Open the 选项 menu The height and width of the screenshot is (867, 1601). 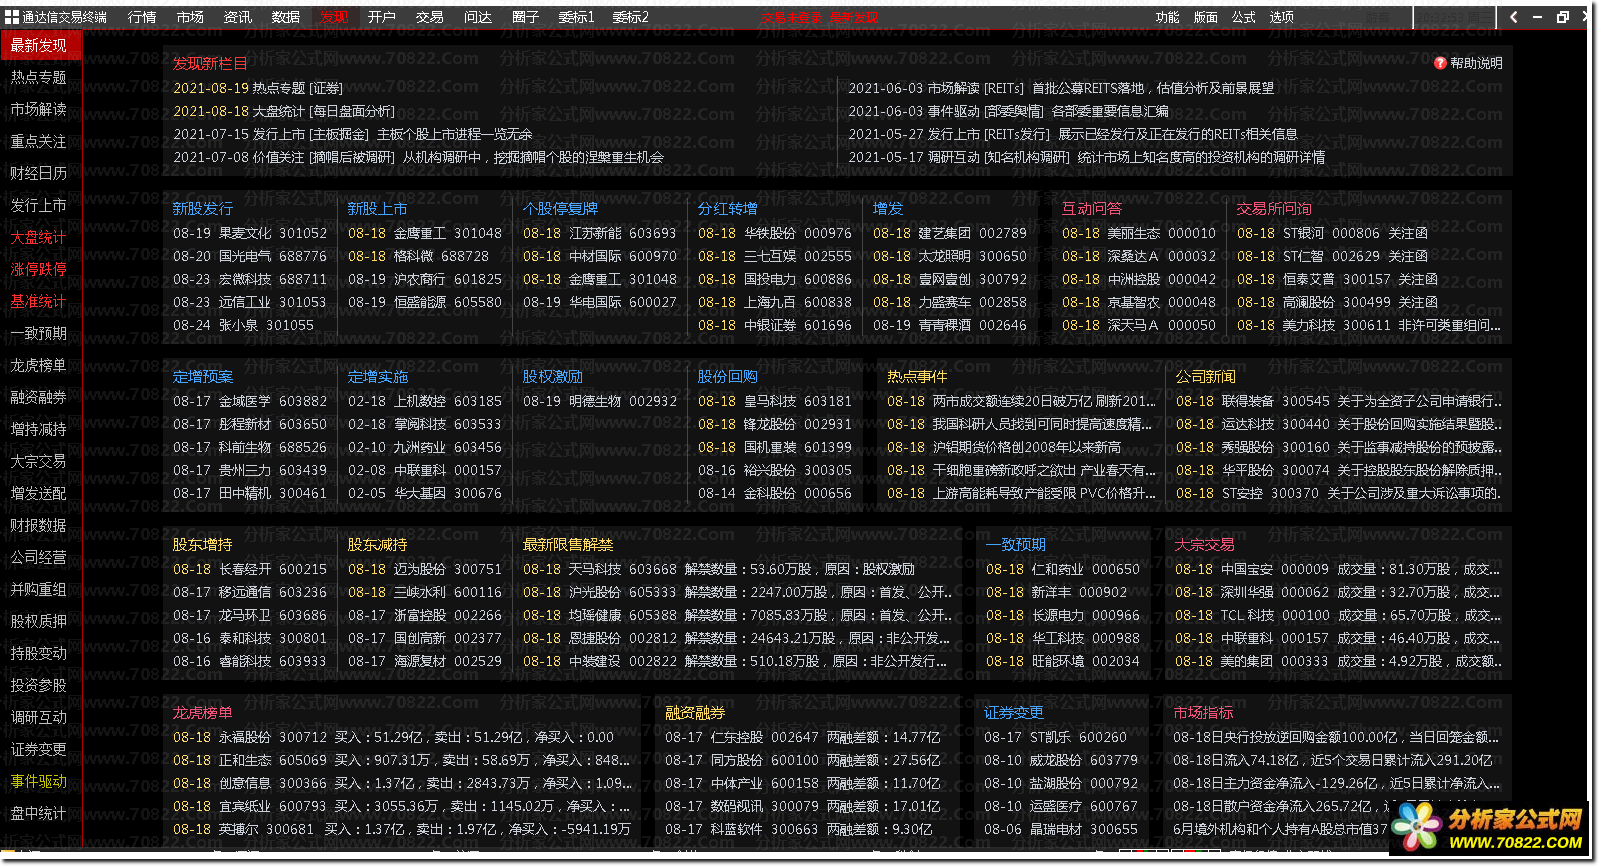coord(1282,17)
